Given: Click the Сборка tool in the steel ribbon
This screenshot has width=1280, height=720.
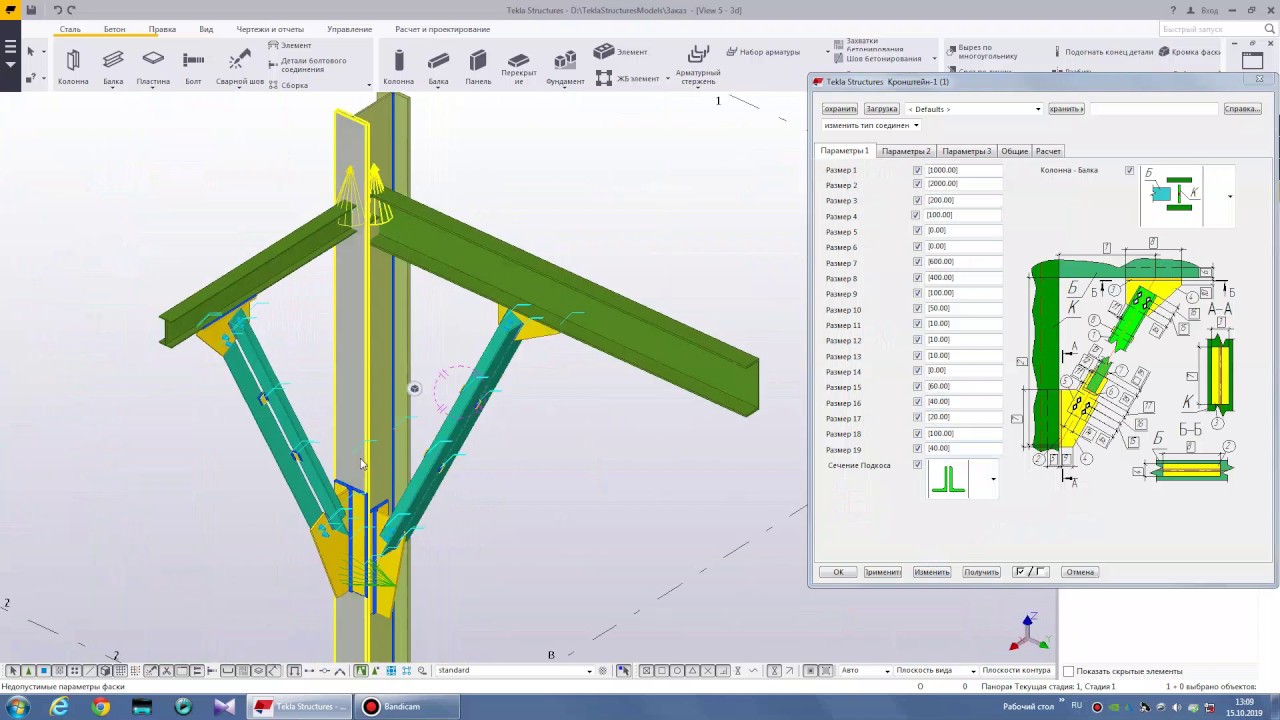Looking at the screenshot, I should 288,85.
